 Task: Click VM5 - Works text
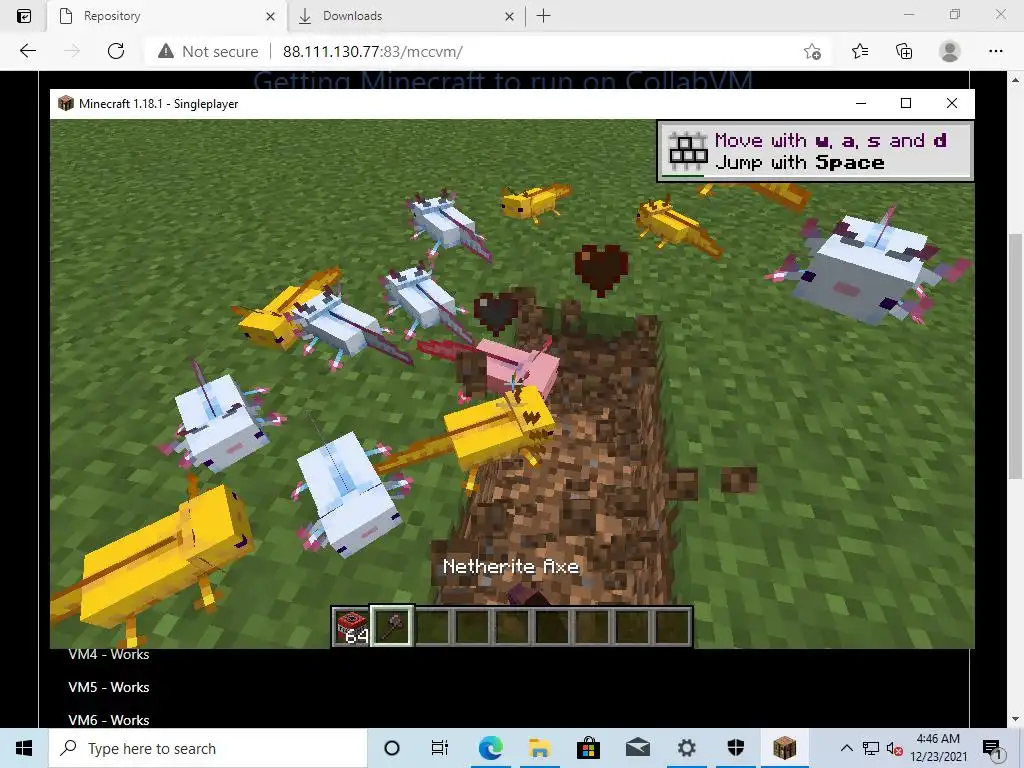[109, 687]
